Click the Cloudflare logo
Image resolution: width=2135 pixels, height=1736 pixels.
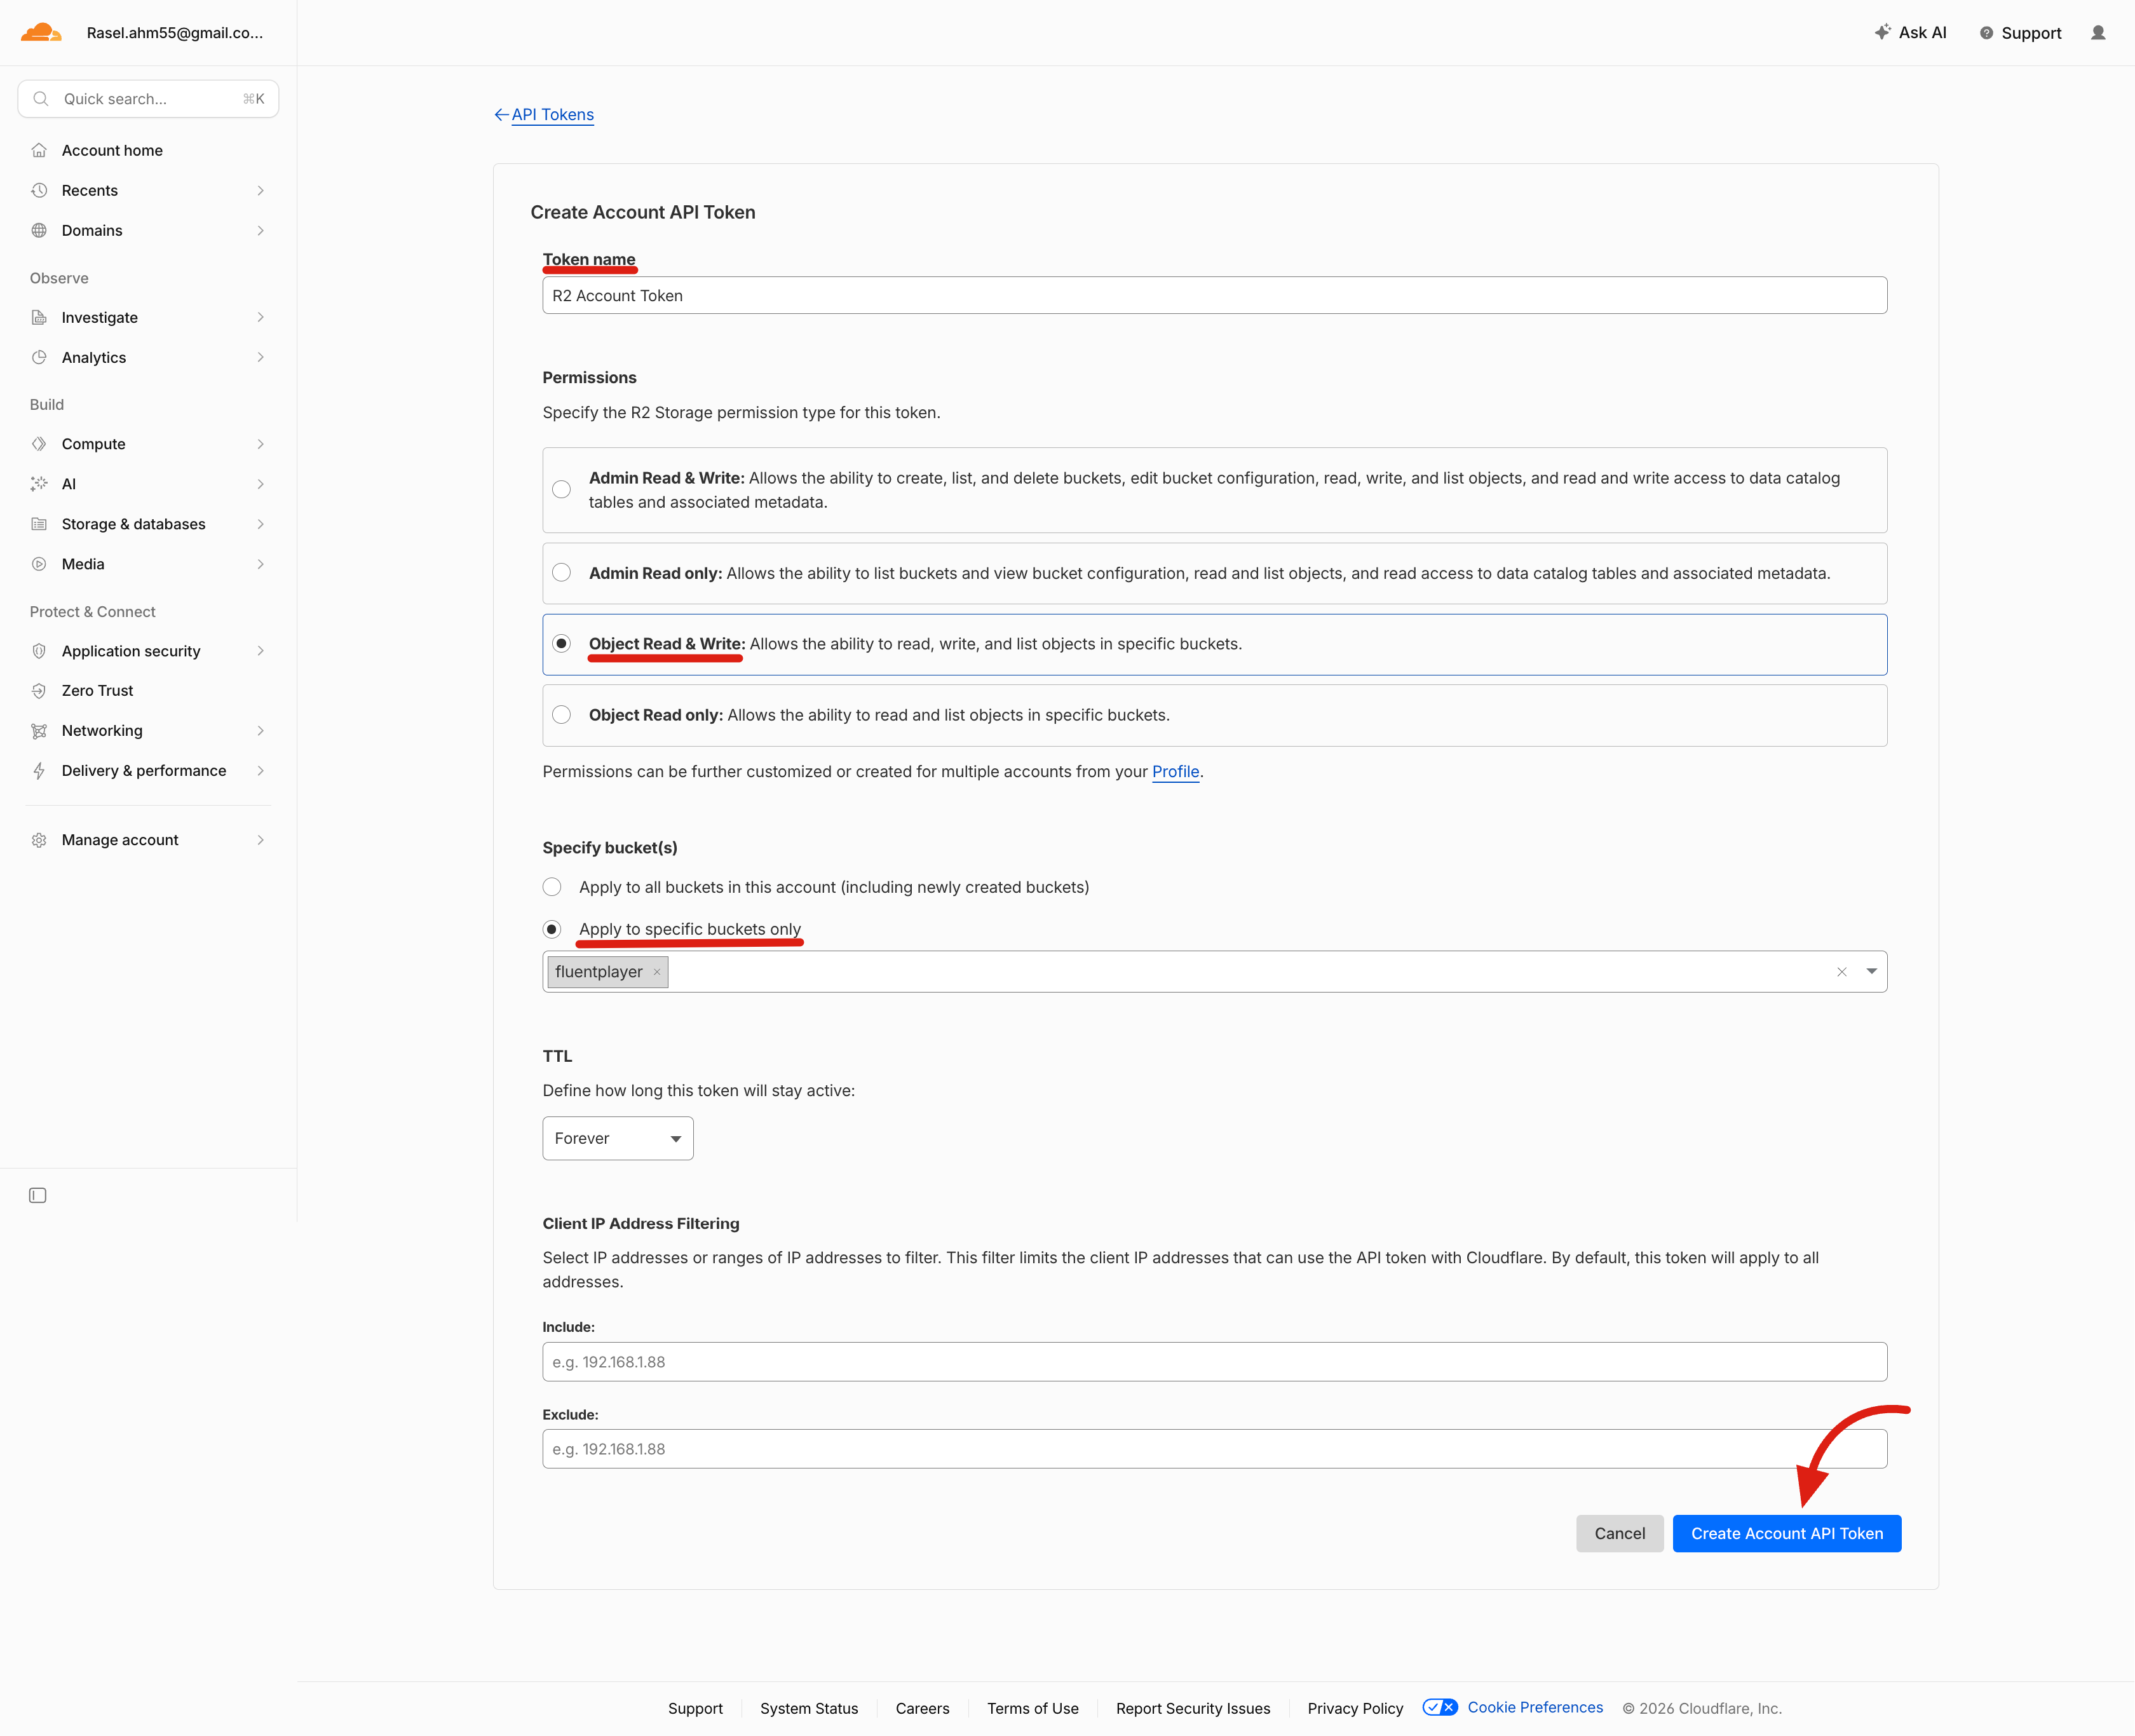click(x=41, y=32)
